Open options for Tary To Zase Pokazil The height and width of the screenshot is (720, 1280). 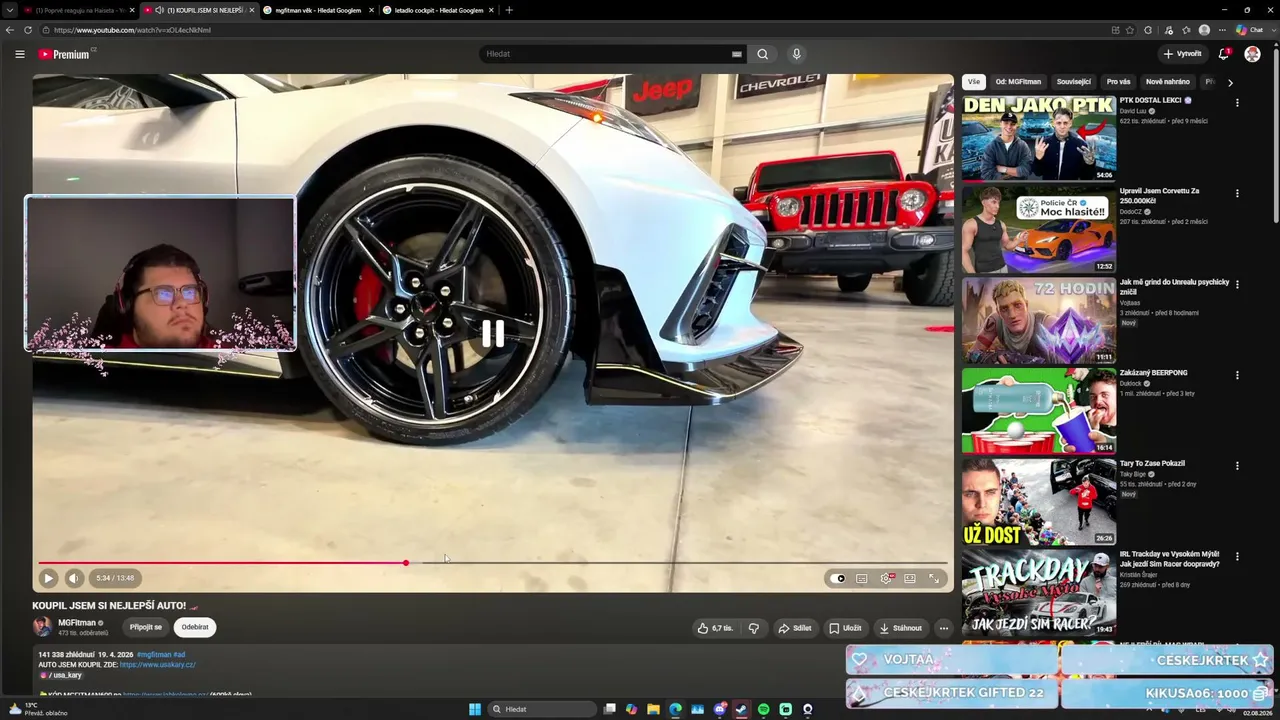point(1237,466)
